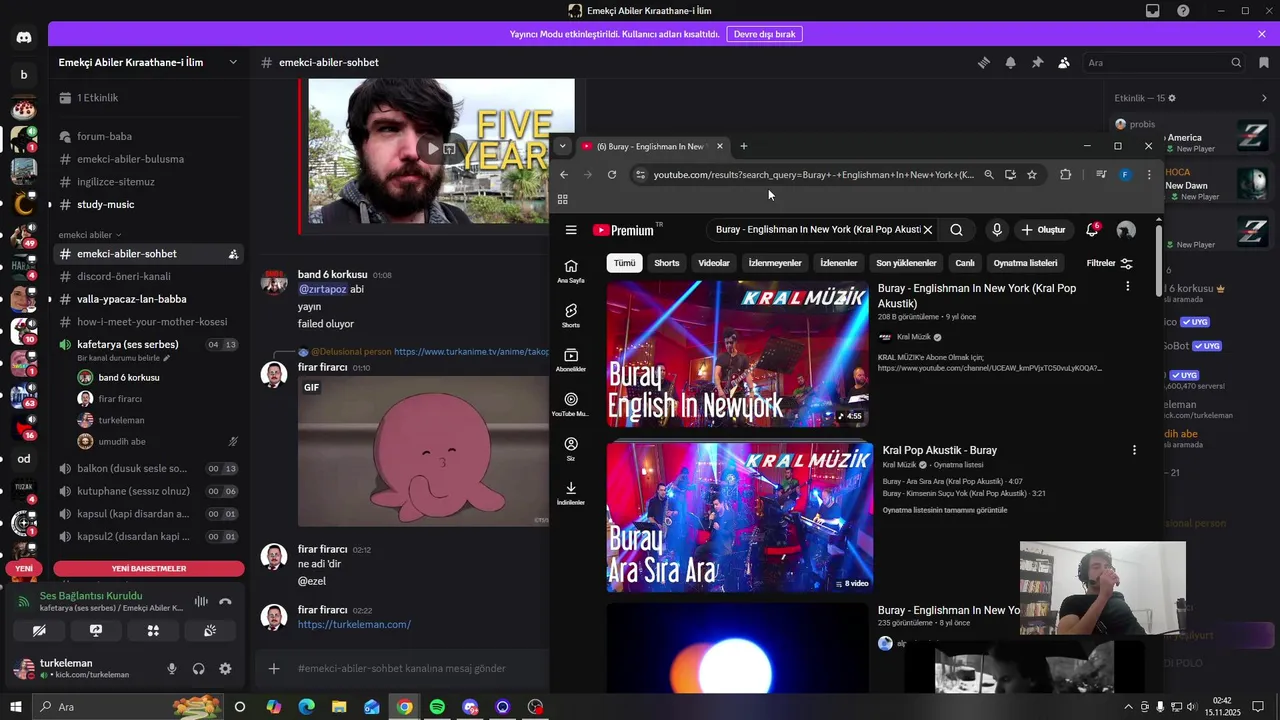Screen dimensions: 1280x720
Task: Open Chrome media controls icon
Action: [1101, 175]
